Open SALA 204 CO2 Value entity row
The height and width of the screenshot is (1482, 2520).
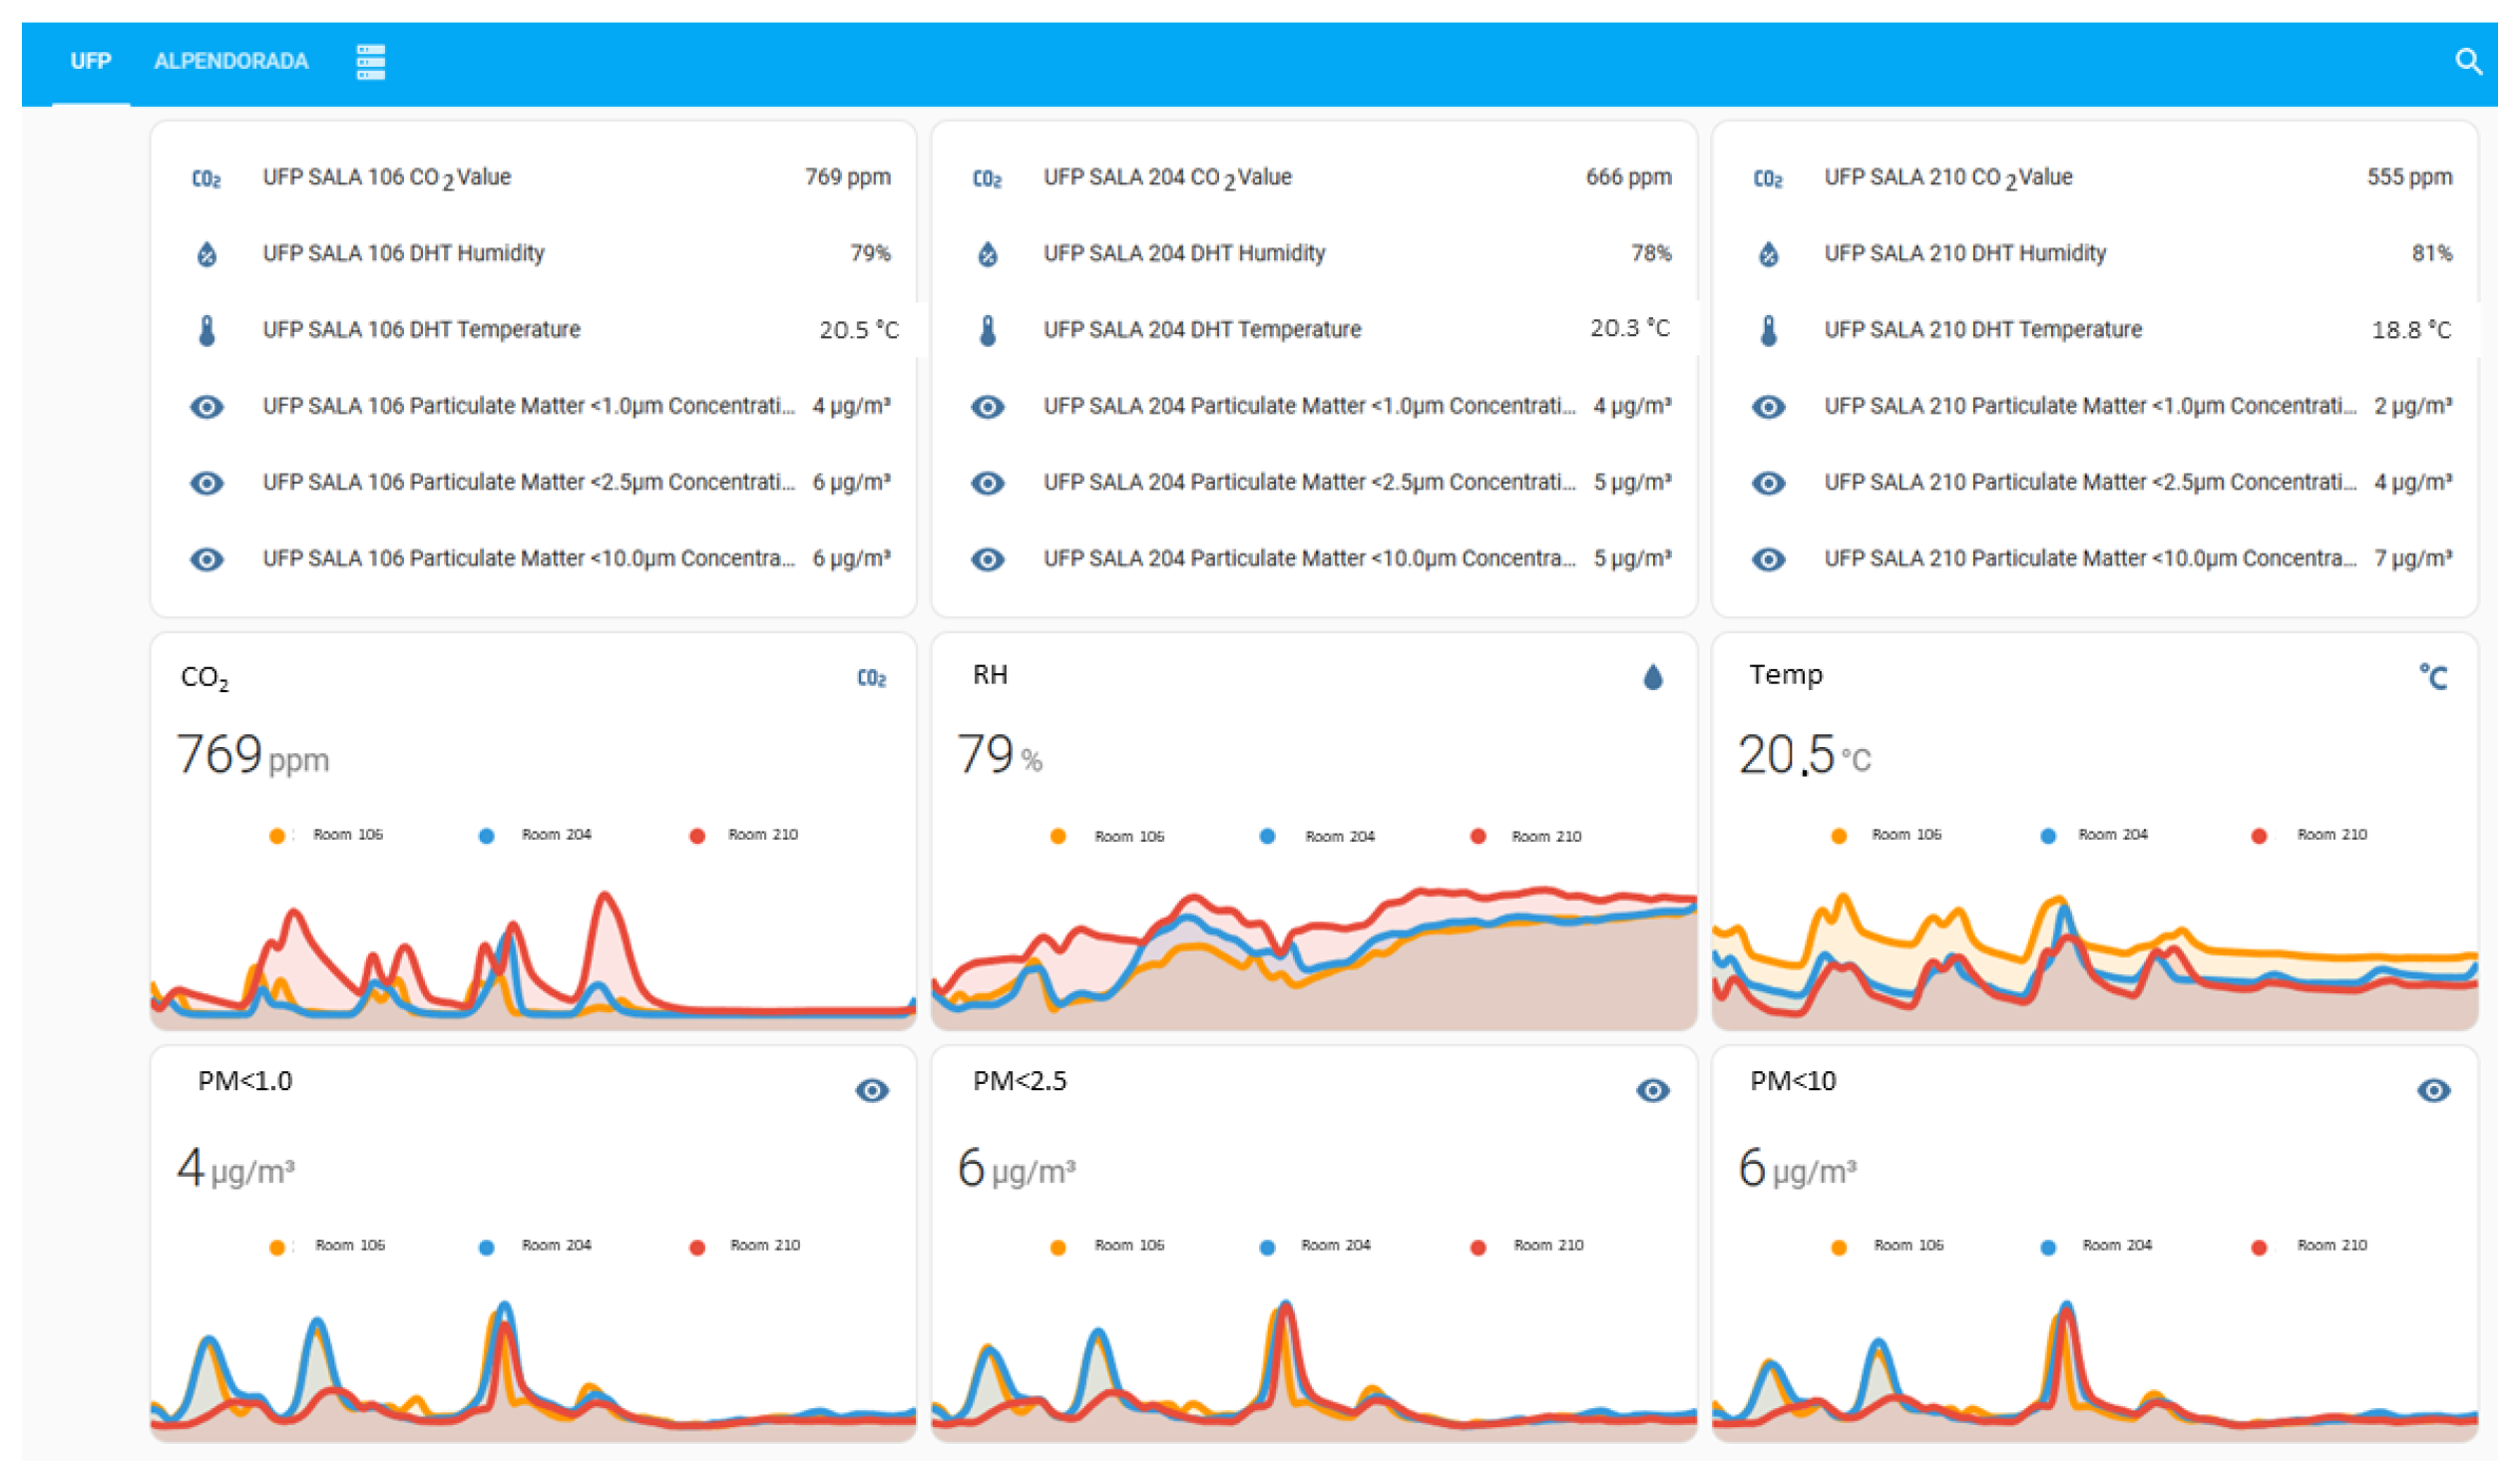point(1167,177)
